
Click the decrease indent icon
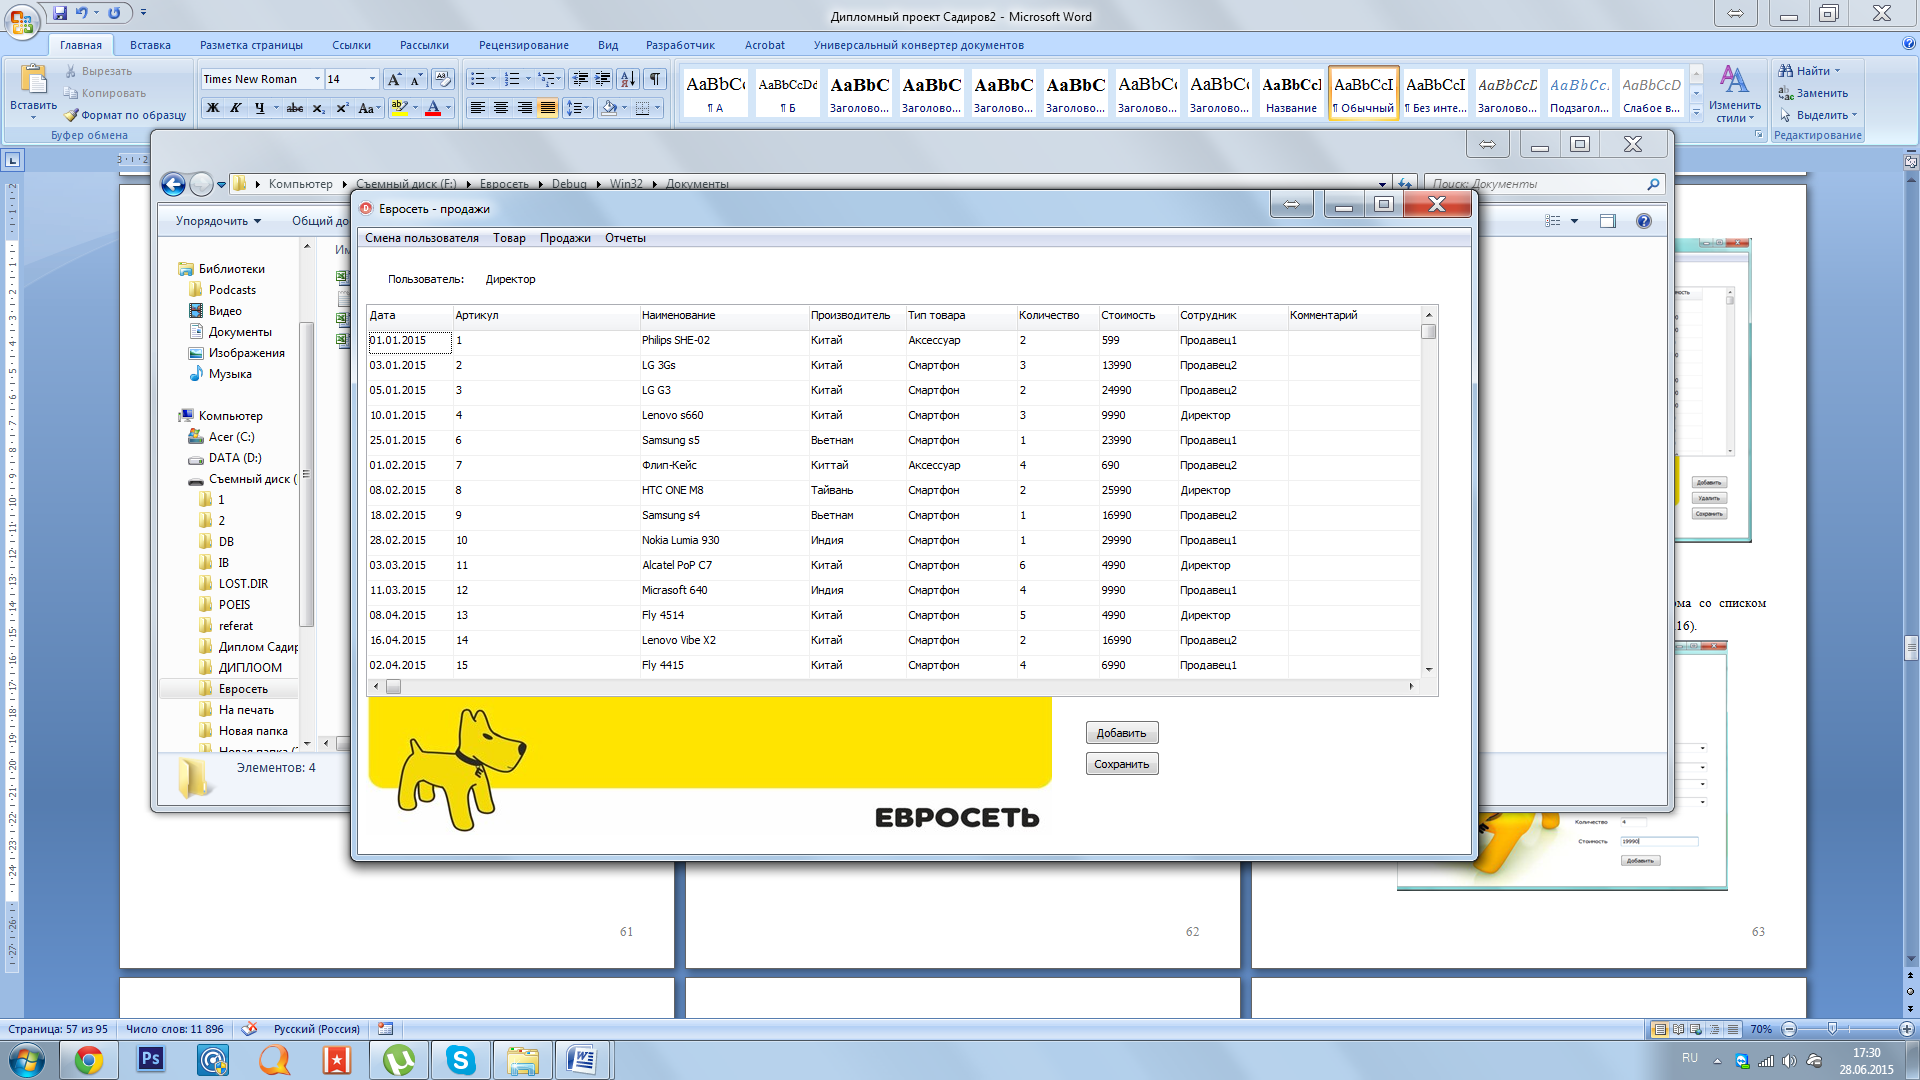click(580, 79)
